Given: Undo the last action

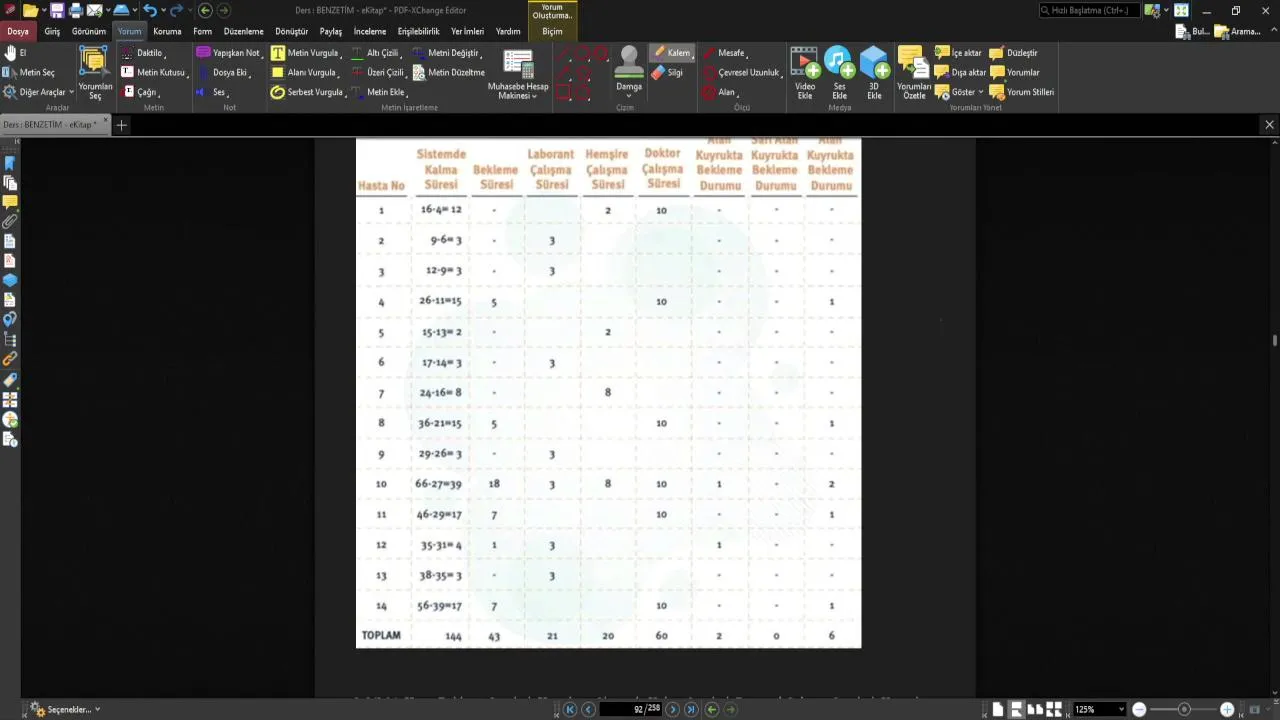Looking at the screenshot, I should pyautogui.click(x=149, y=10).
